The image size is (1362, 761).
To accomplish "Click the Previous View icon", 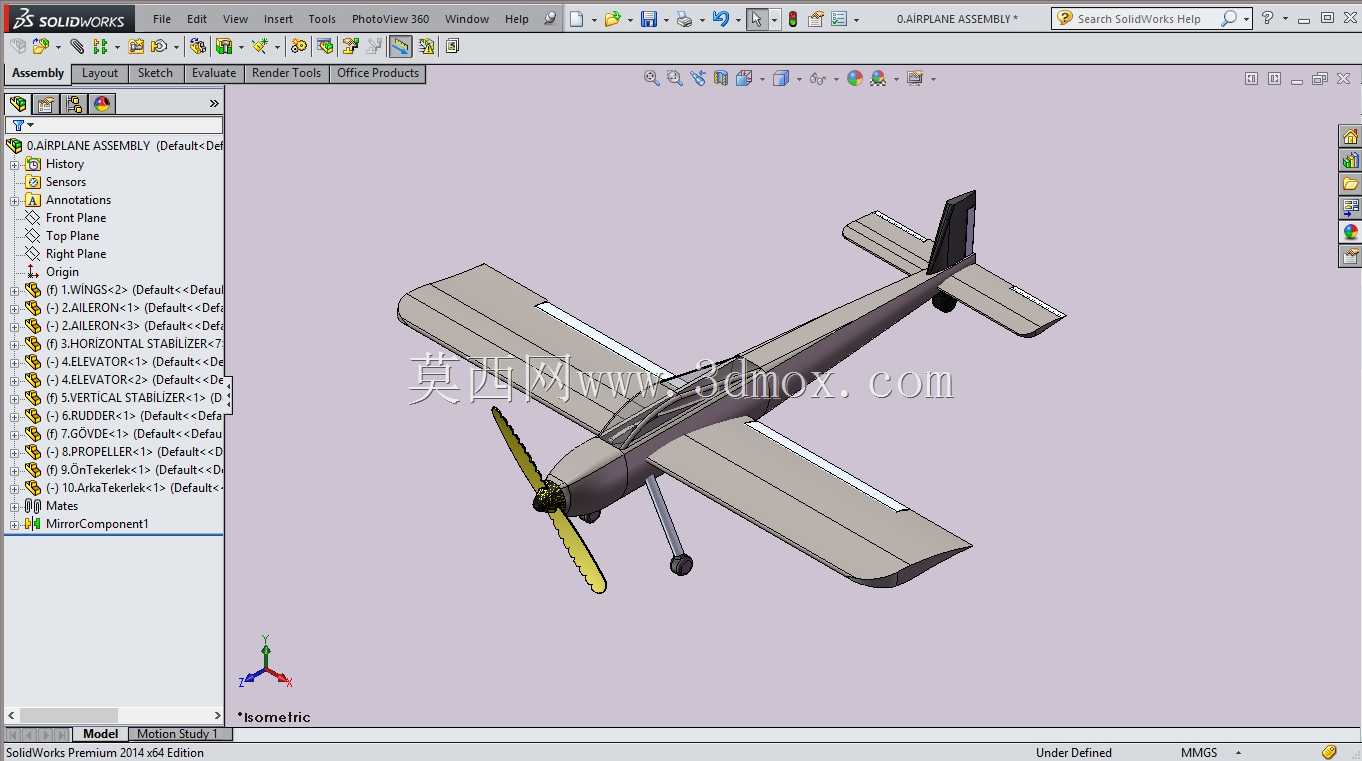I will (x=697, y=78).
